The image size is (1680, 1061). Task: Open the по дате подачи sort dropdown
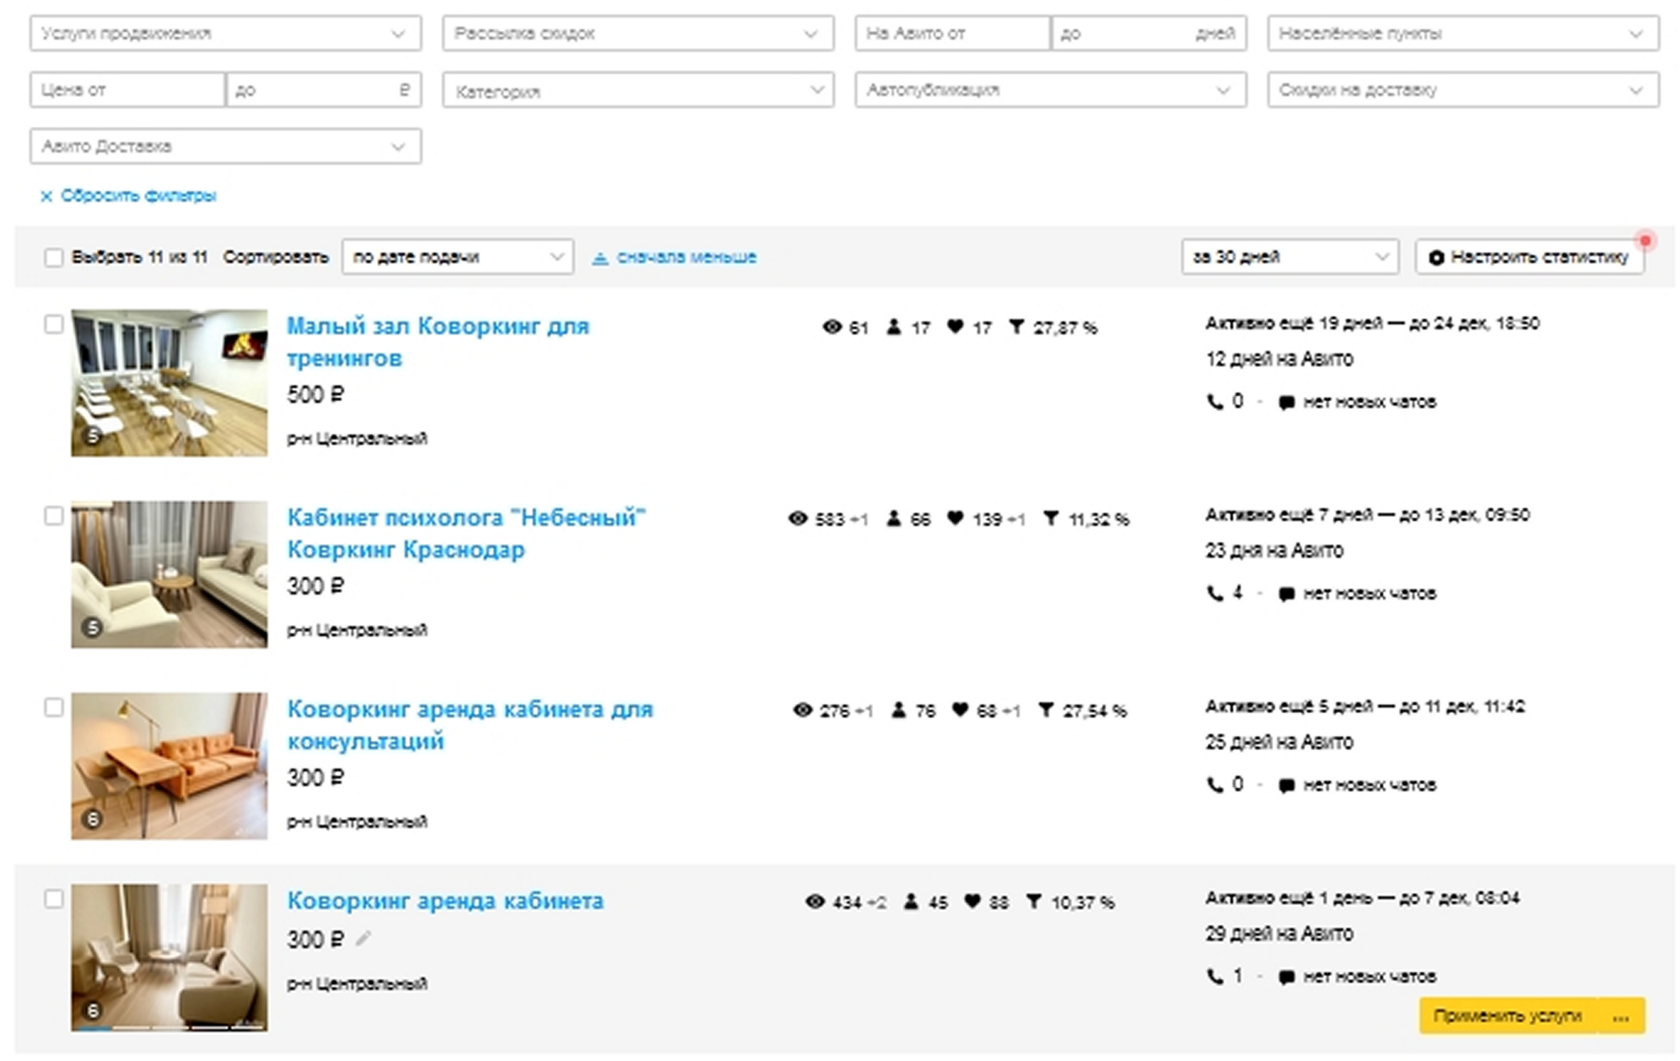click(457, 258)
